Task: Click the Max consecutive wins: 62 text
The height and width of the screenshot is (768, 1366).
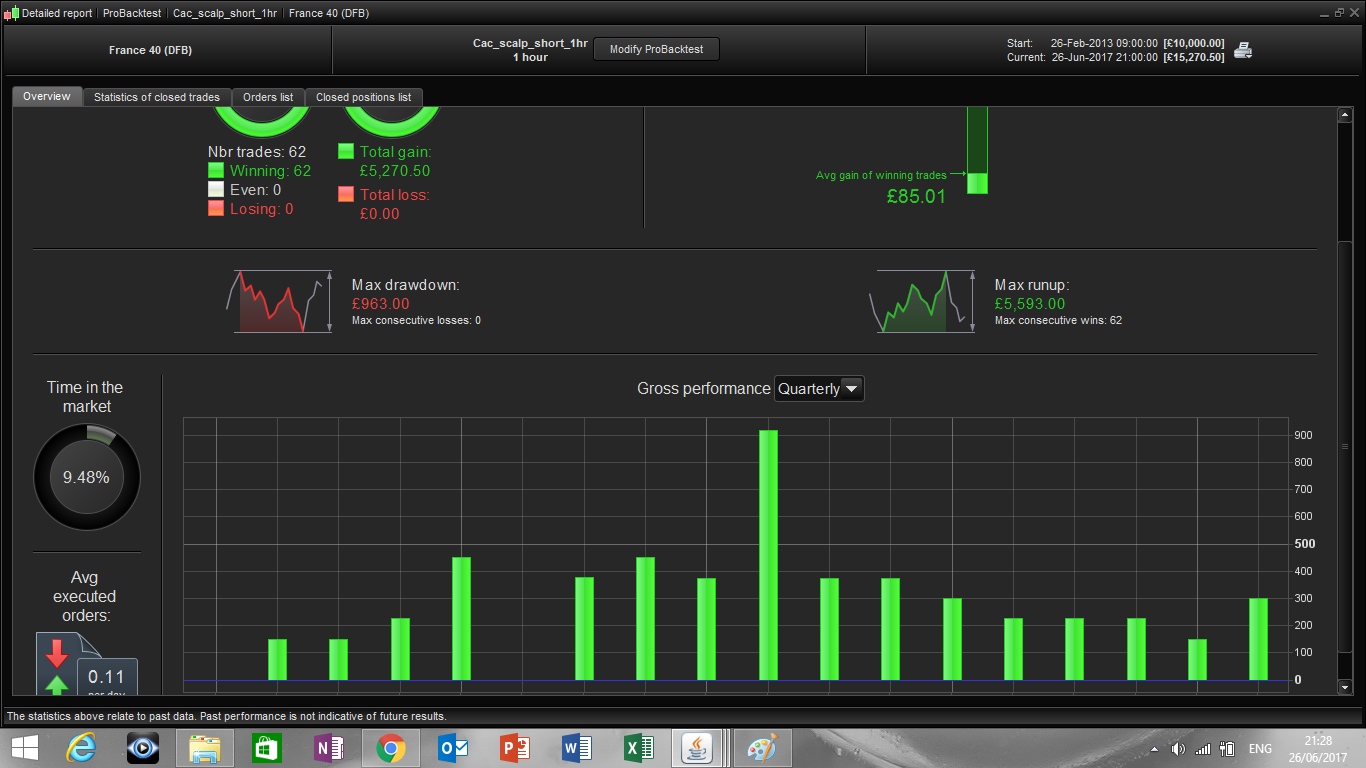Action: pos(1058,320)
